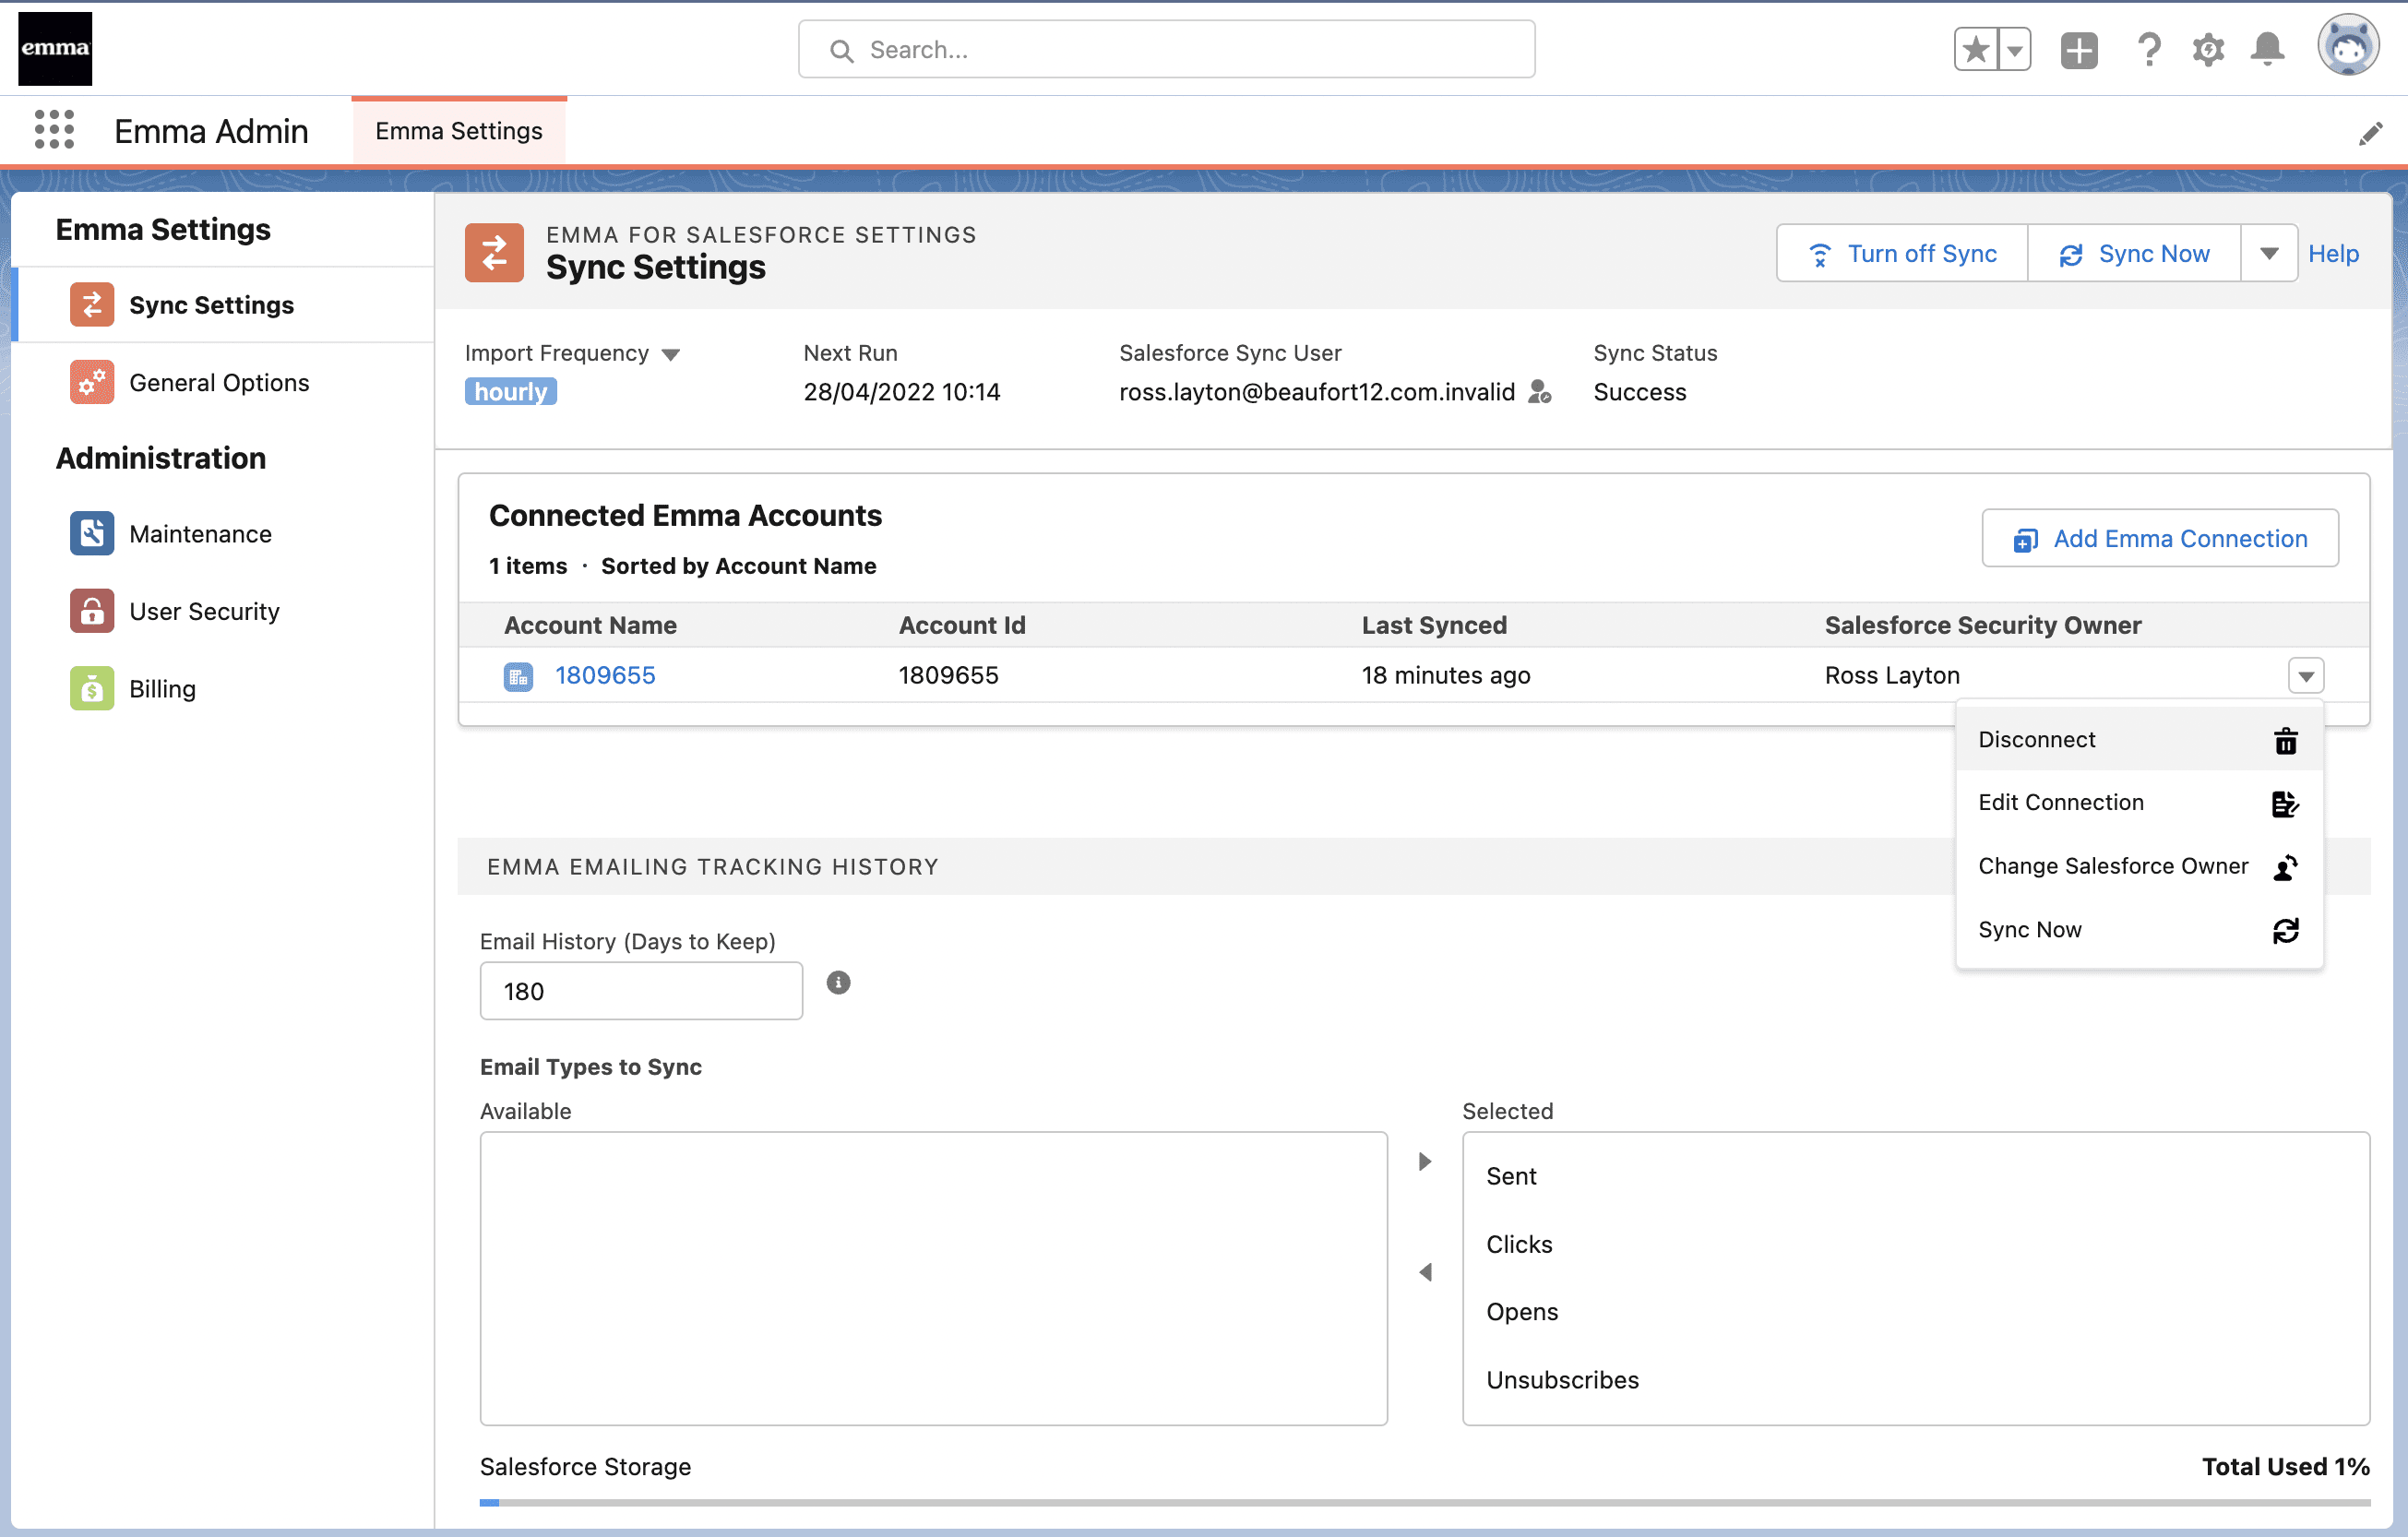Click the Email History info icon
Screen dimensions: 2408x1537
point(838,982)
